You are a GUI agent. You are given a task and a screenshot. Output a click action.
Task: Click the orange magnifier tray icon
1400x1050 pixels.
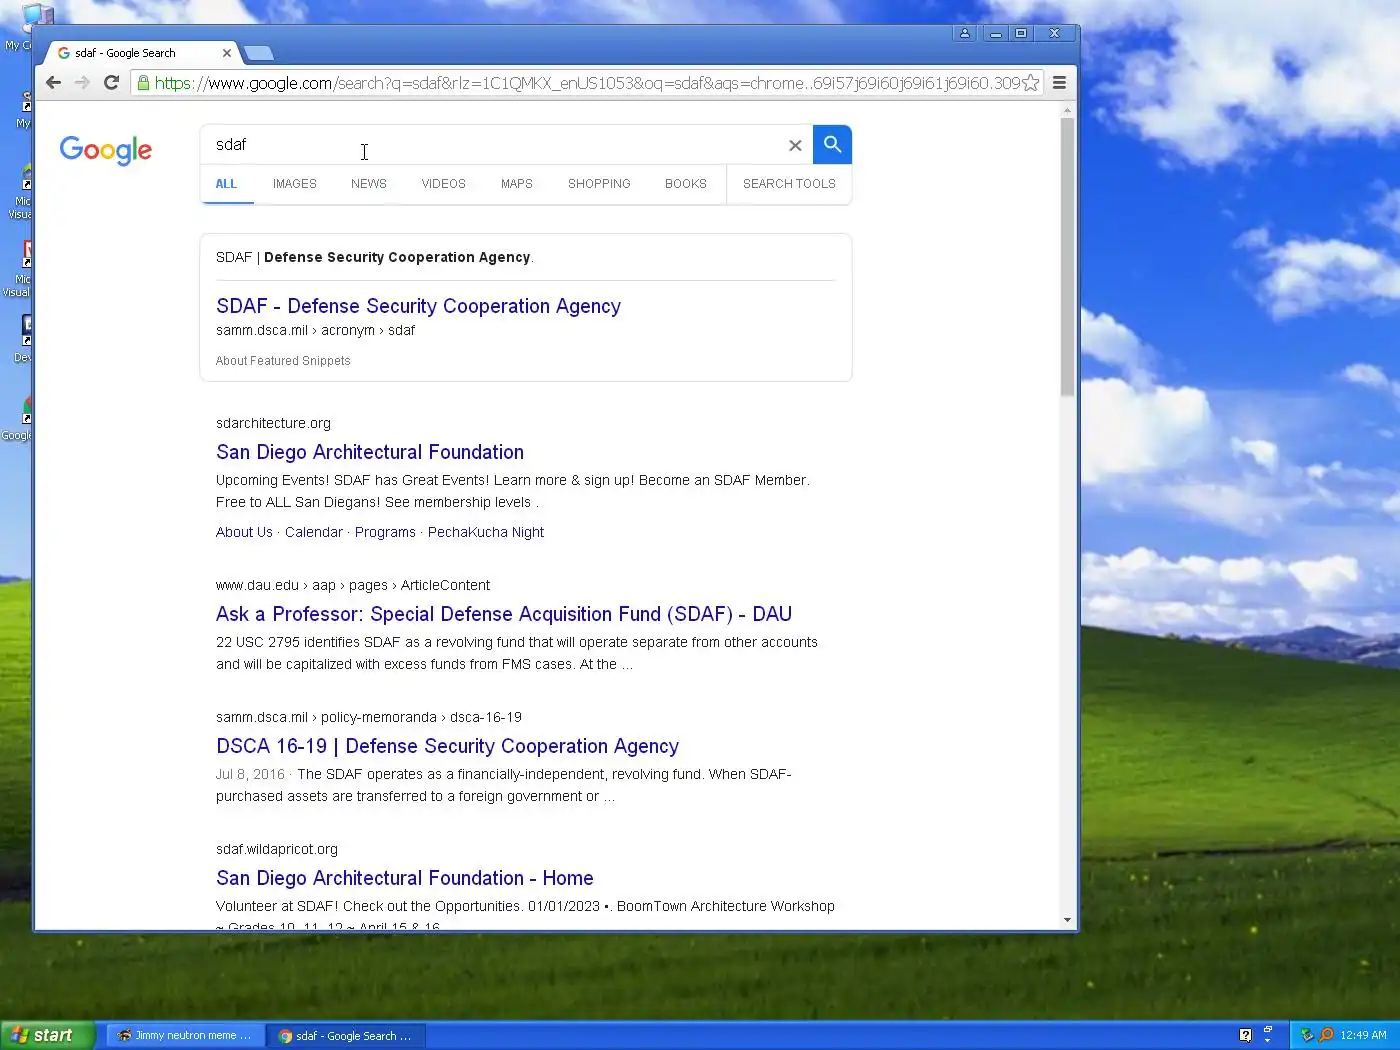pyautogui.click(x=1326, y=1035)
